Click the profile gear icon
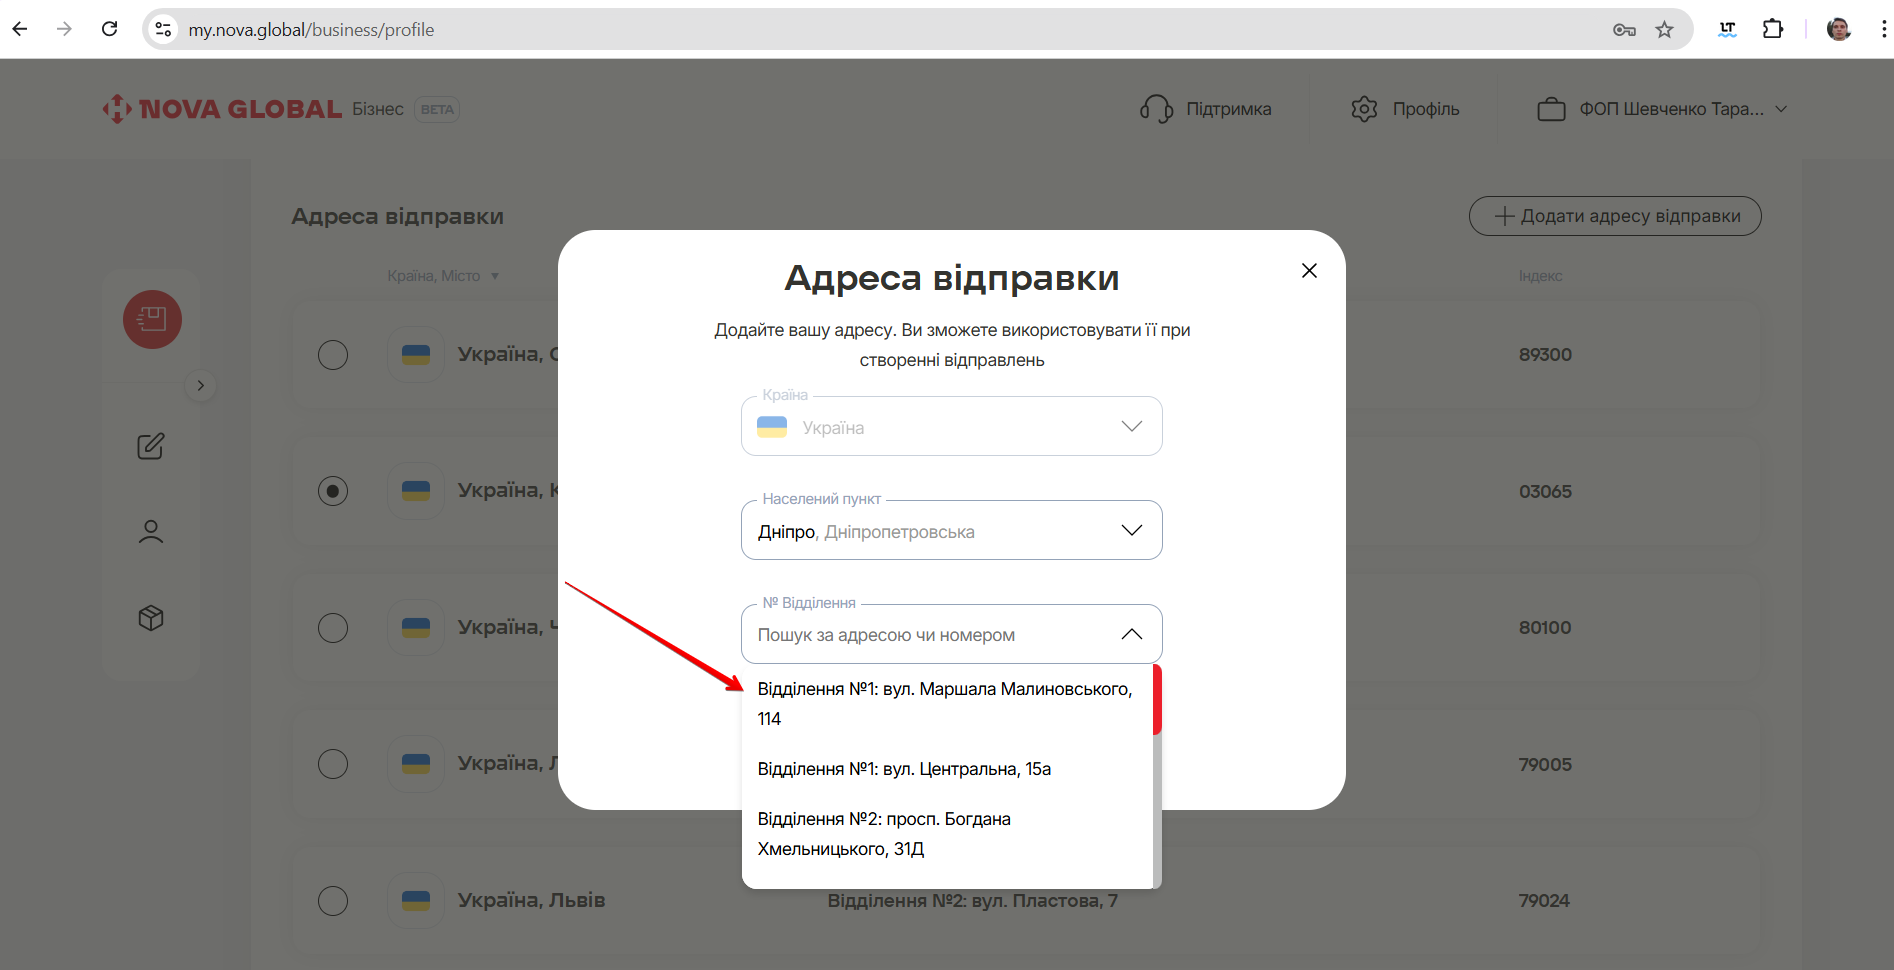The height and width of the screenshot is (970, 1894). tap(1364, 109)
